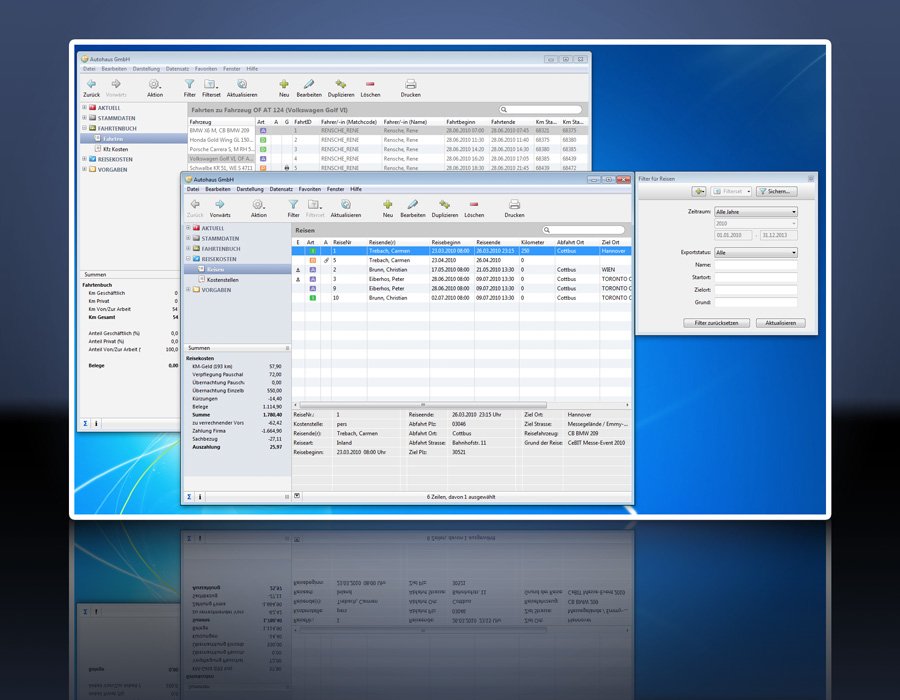Open the Filter funnel in the Reisen window

[x=293, y=204]
